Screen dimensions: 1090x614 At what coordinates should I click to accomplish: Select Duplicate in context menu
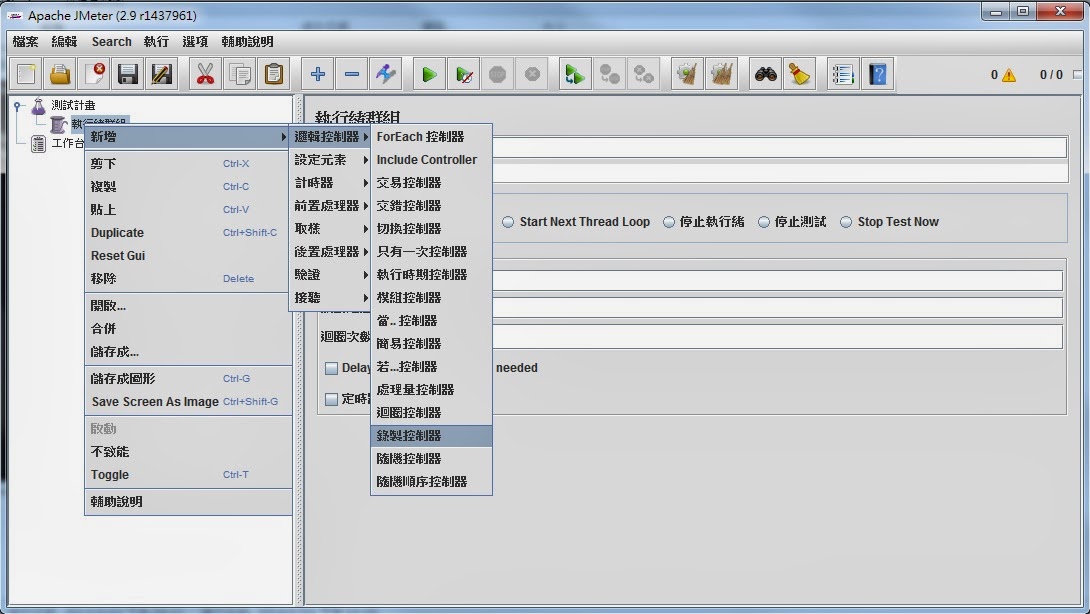(x=187, y=233)
